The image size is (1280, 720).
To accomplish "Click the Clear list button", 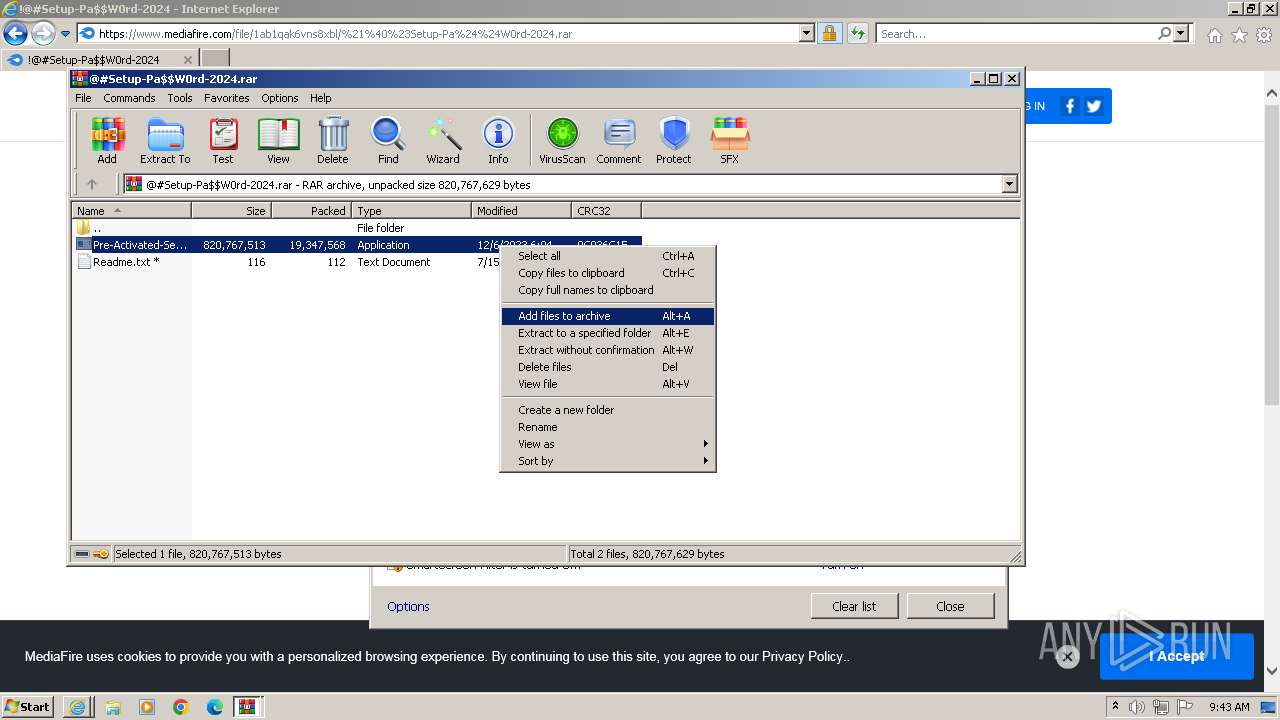I will [854, 606].
